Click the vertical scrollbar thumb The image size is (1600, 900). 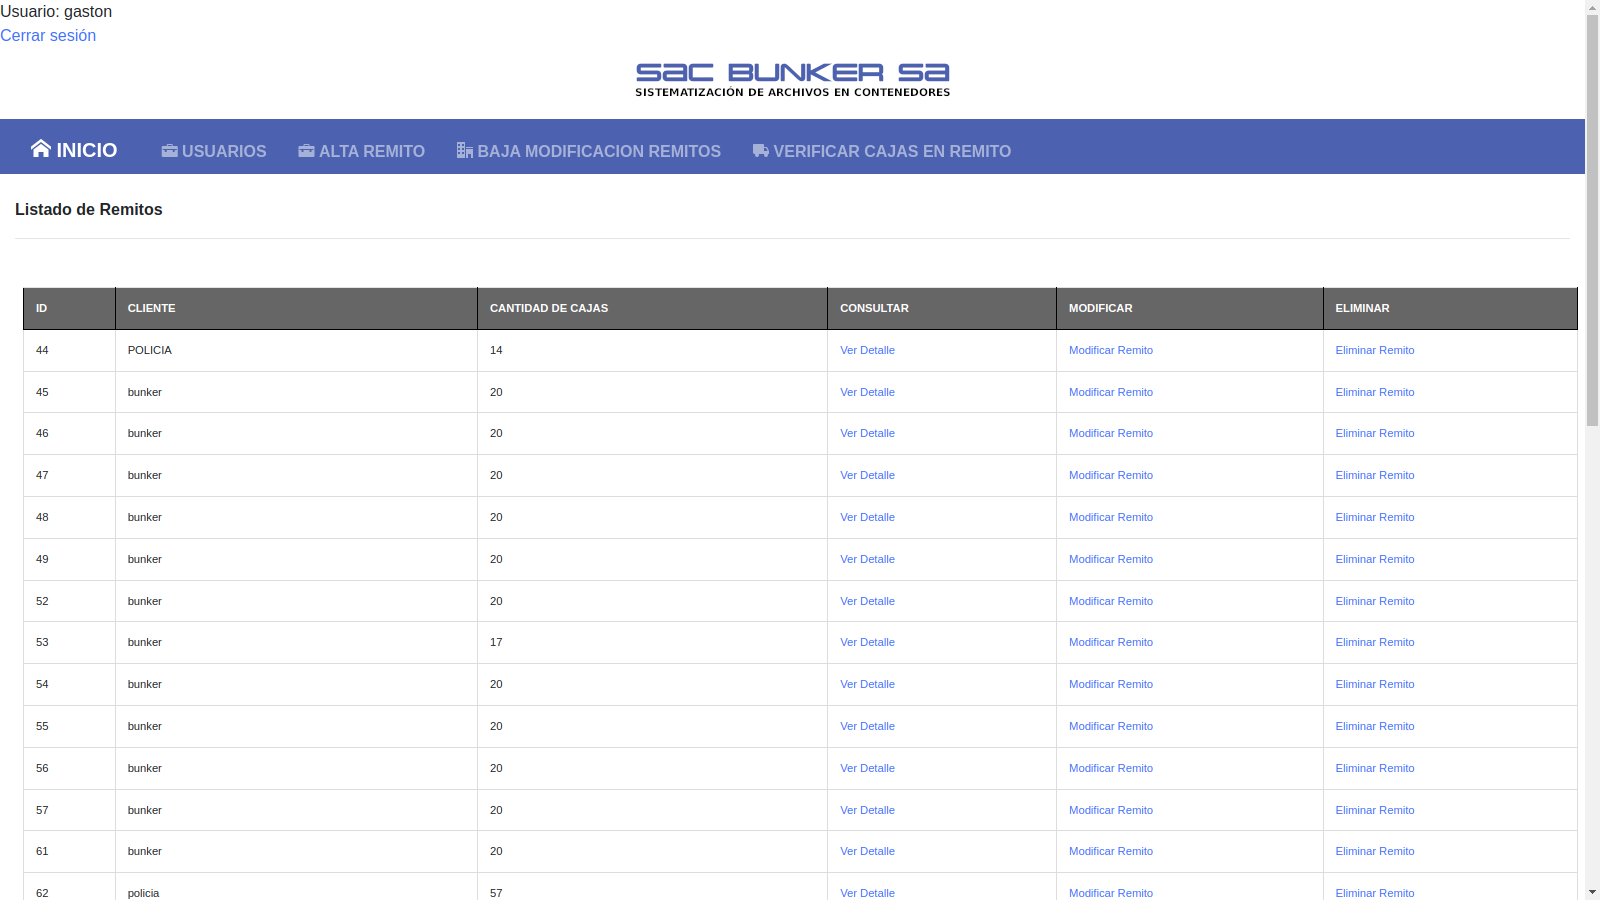pyautogui.click(x=1592, y=220)
